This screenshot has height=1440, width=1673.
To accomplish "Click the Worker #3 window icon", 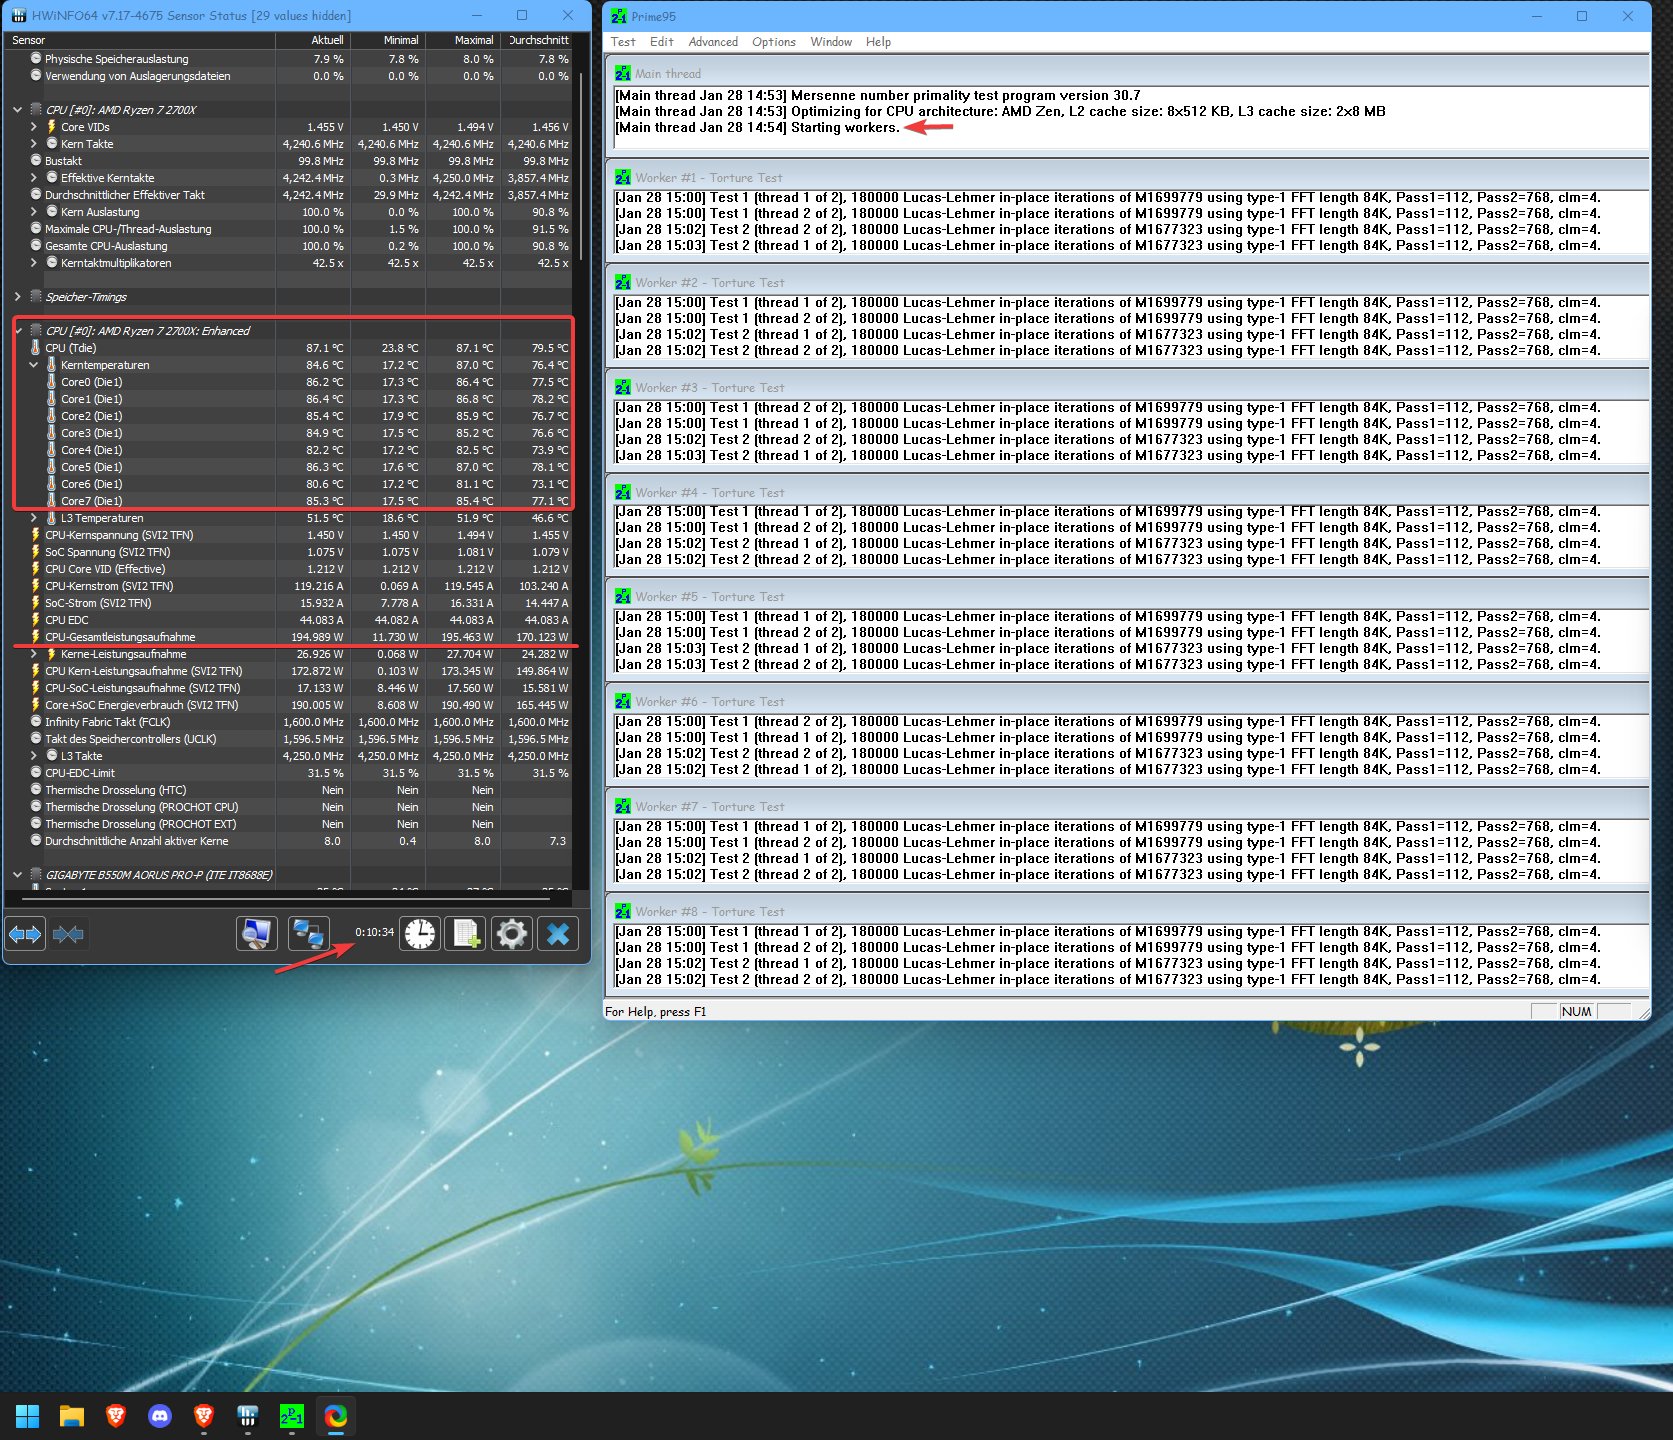I will (x=623, y=388).
